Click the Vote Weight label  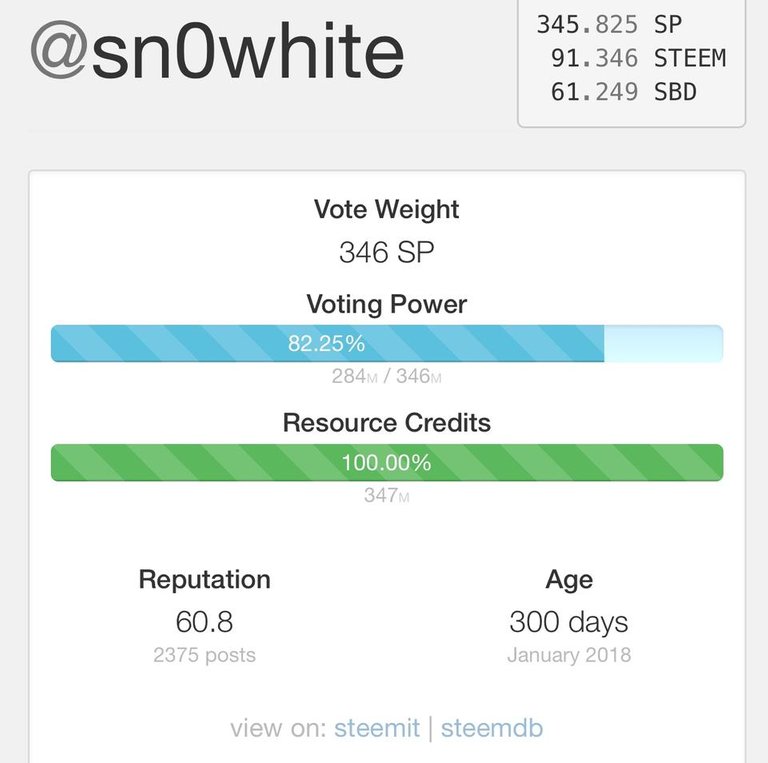[386, 210]
